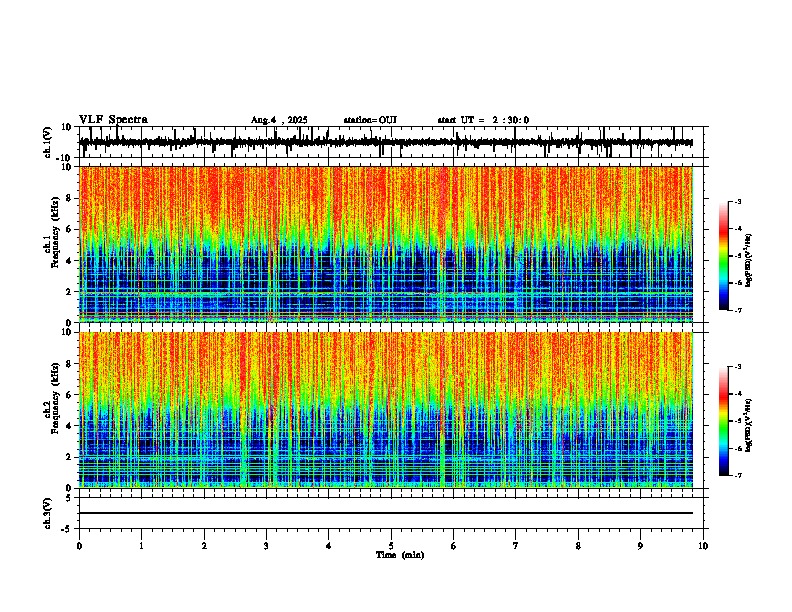Image resolution: width=792 pixels, height=612 pixels.
Task: Click the "-7" label of ch.2 color bar
Action: pos(737,476)
